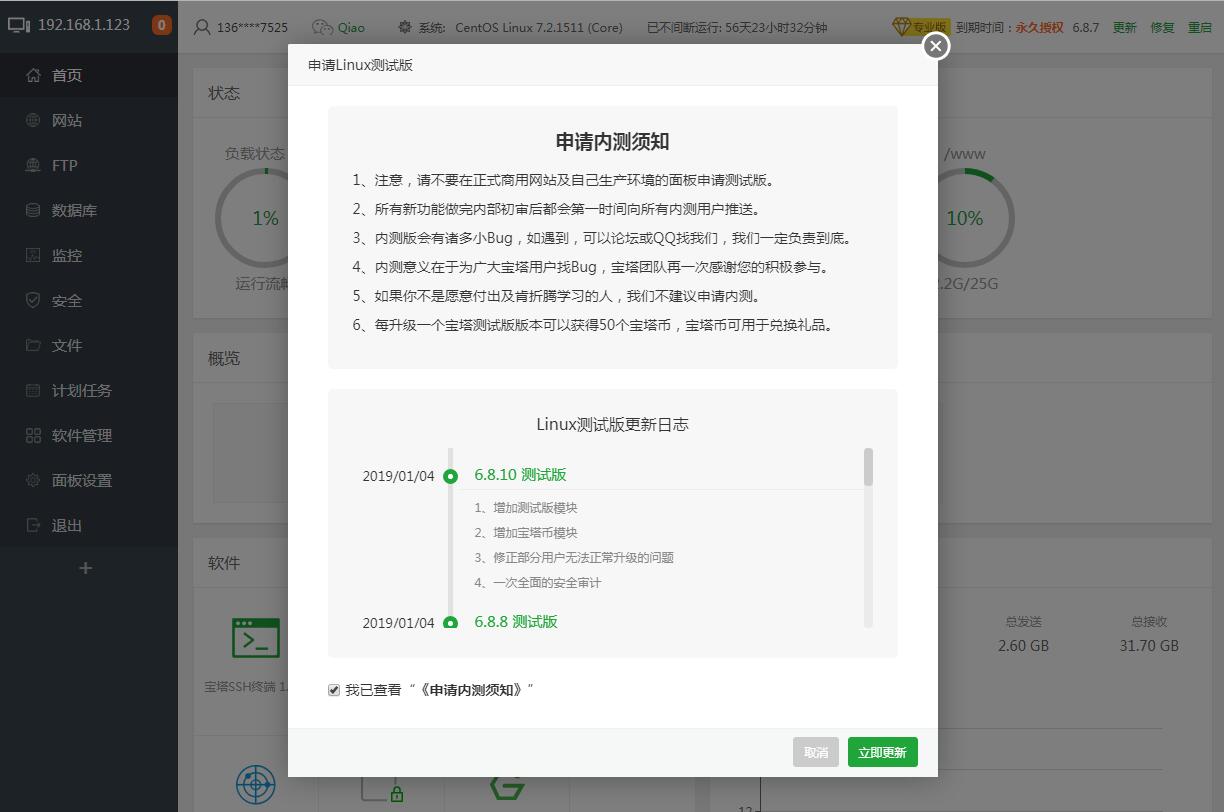Click the gear icon beside 系统 label
Image resolution: width=1224 pixels, height=812 pixels.
404,28
